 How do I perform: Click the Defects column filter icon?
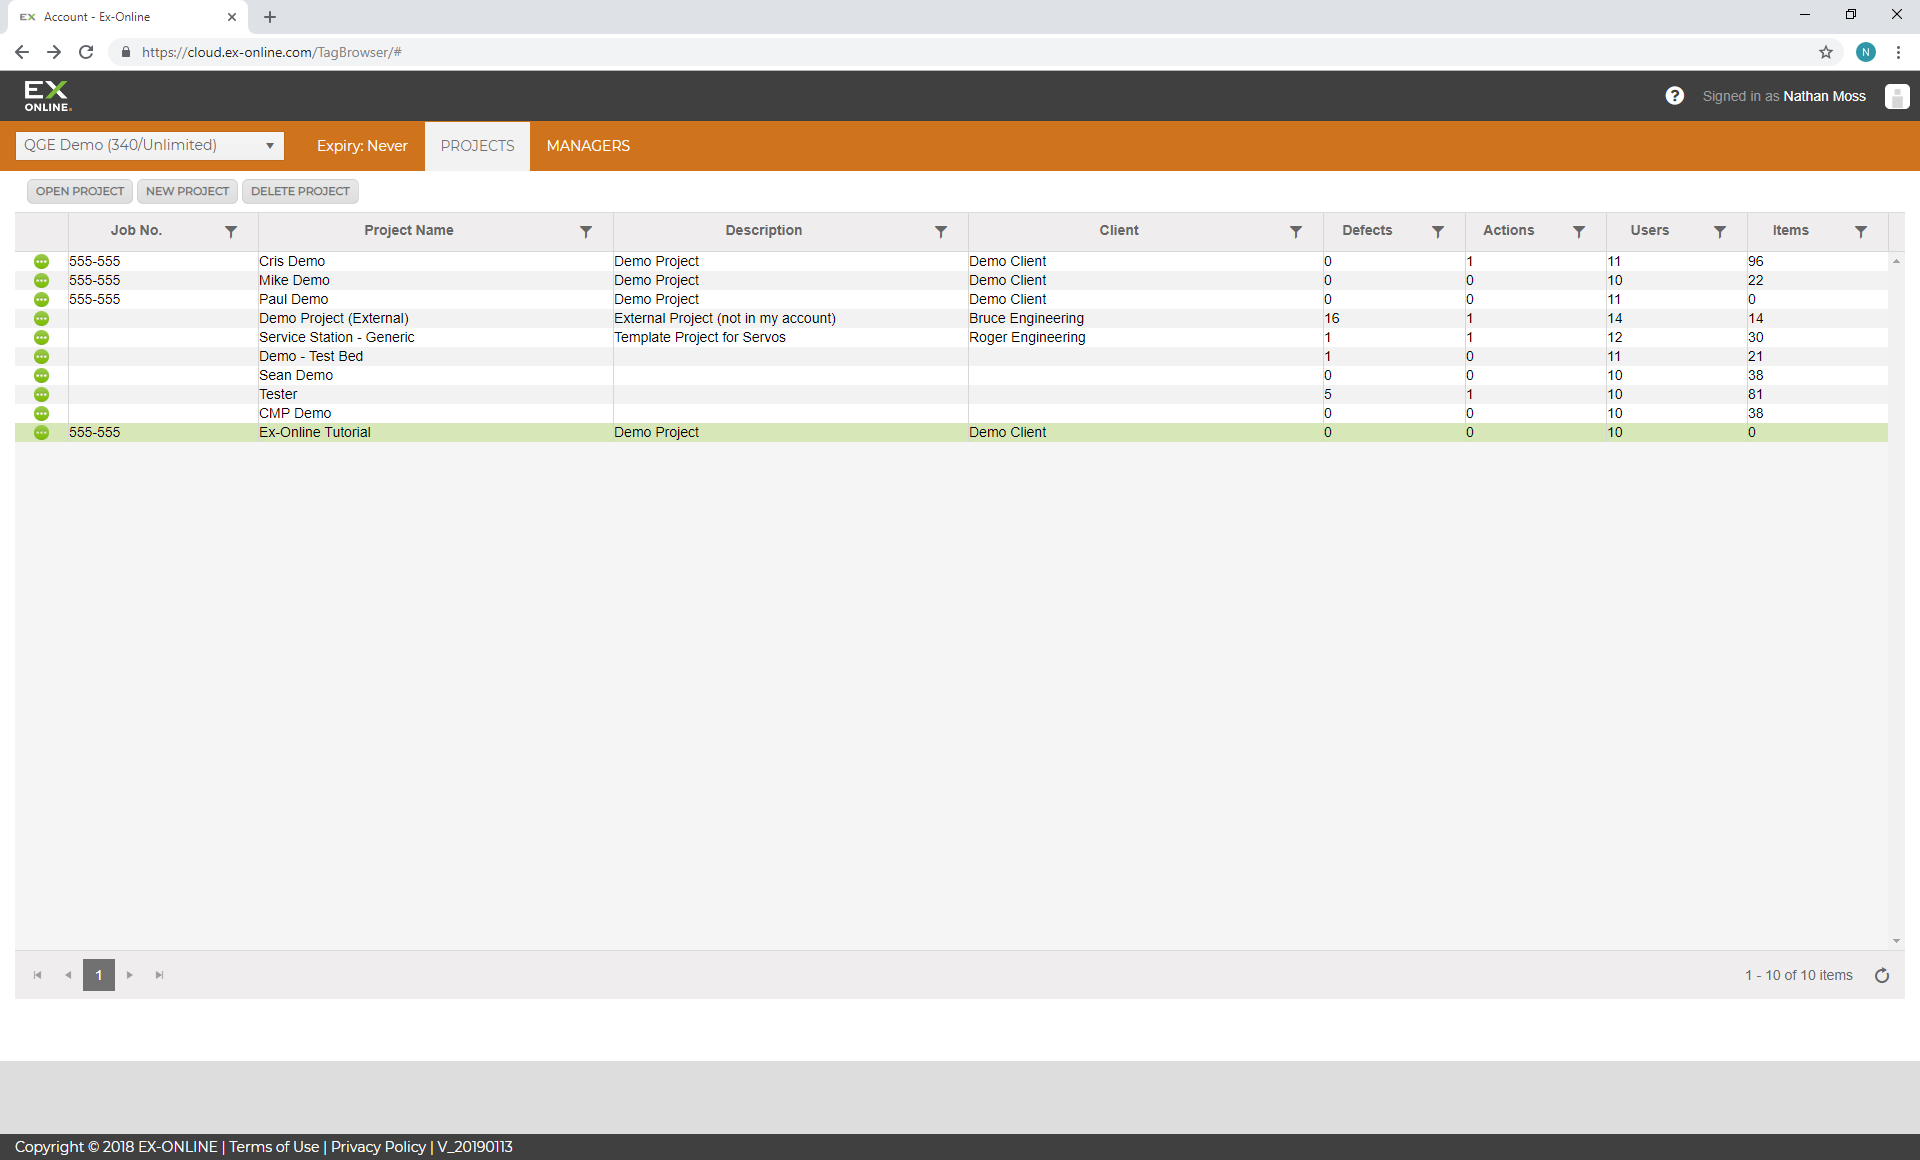(x=1437, y=231)
